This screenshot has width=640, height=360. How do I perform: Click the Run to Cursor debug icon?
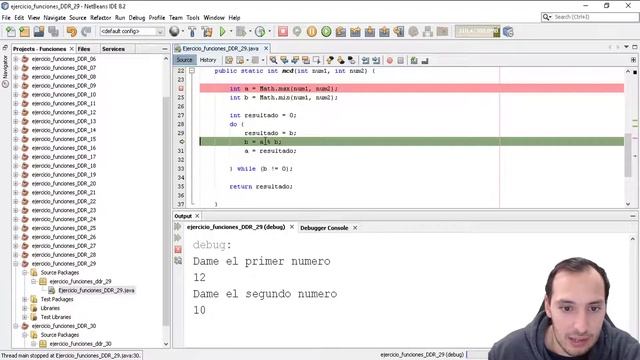pos(399,31)
